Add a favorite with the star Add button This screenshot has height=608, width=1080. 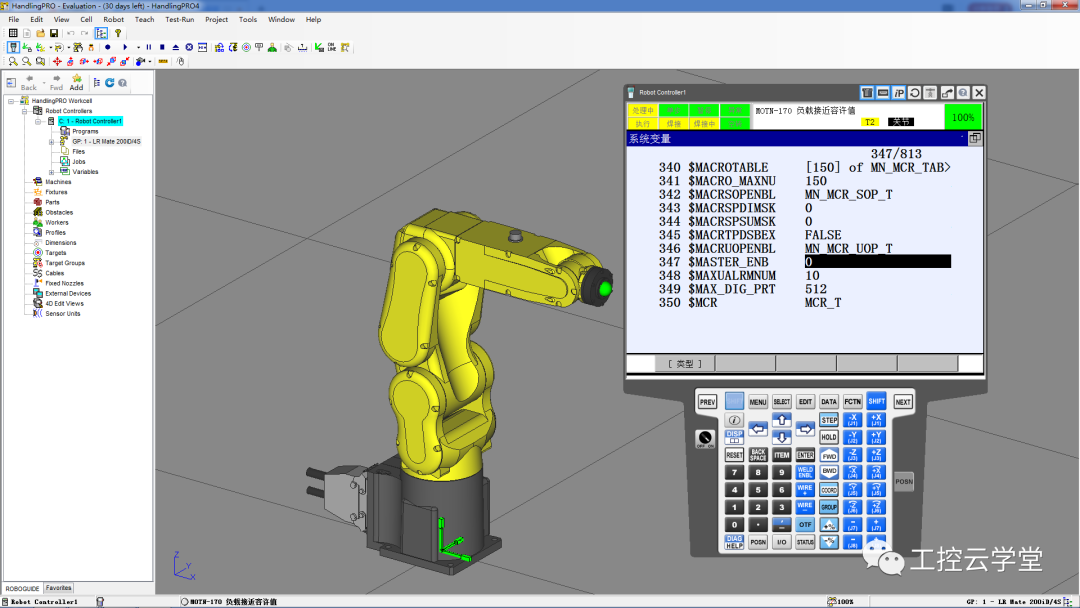[x=76, y=83]
